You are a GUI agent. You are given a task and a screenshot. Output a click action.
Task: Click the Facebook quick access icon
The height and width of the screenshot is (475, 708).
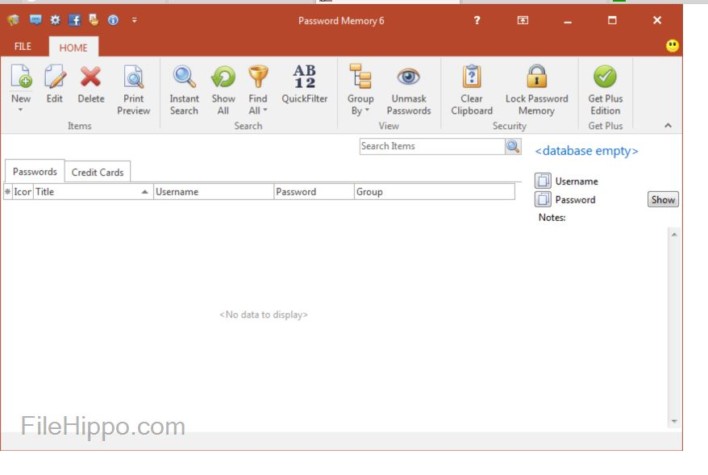[x=75, y=20]
